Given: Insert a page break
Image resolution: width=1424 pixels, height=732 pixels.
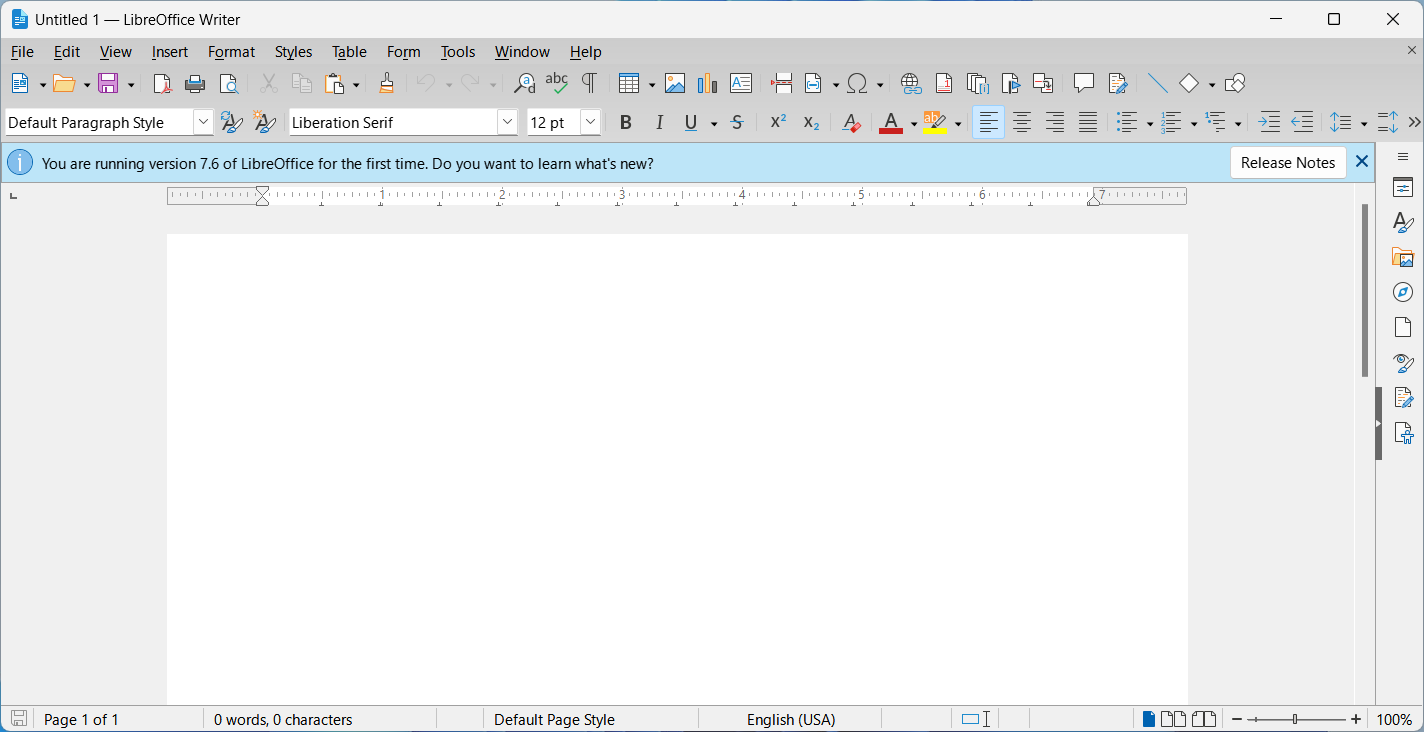Looking at the screenshot, I should 780,84.
